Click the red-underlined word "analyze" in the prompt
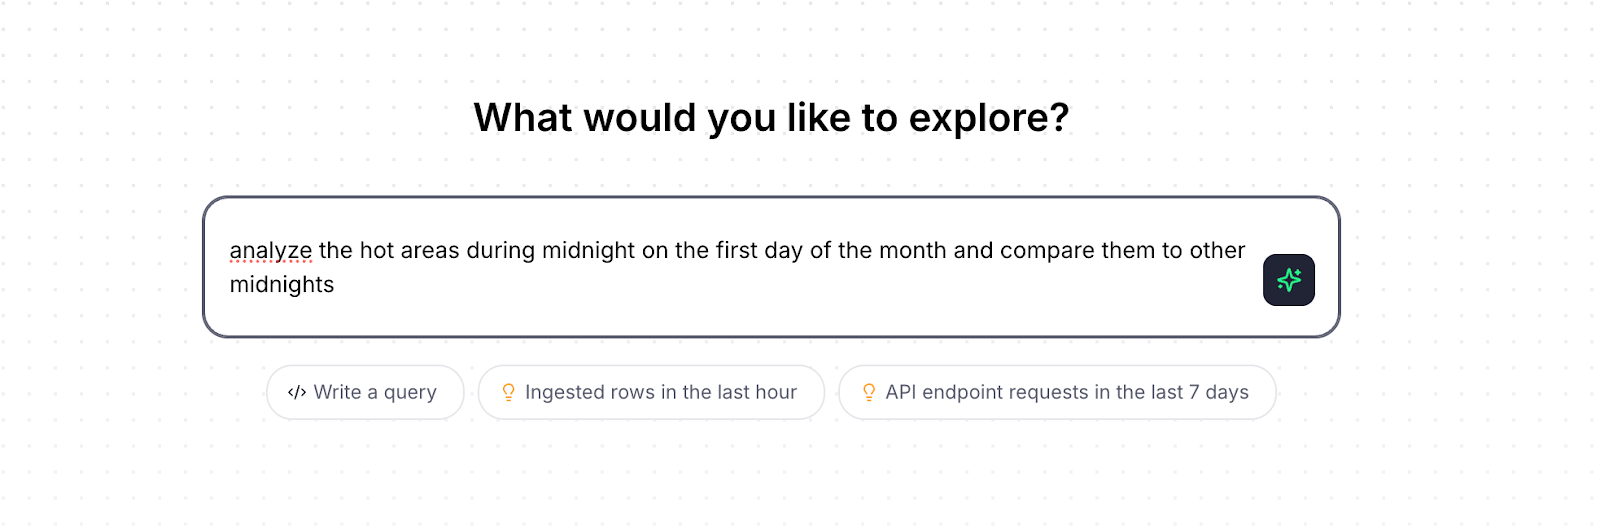The image size is (1600, 529). point(270,250)
